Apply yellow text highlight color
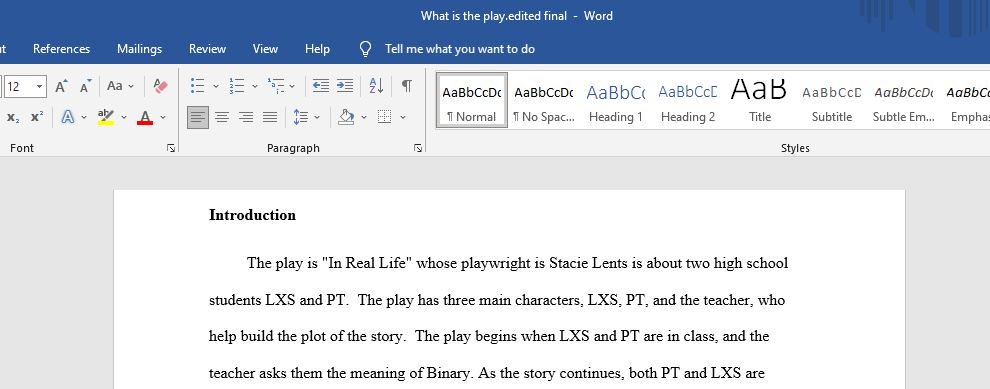The height and width of the screenshot is (389, 990). coord(106,117)
